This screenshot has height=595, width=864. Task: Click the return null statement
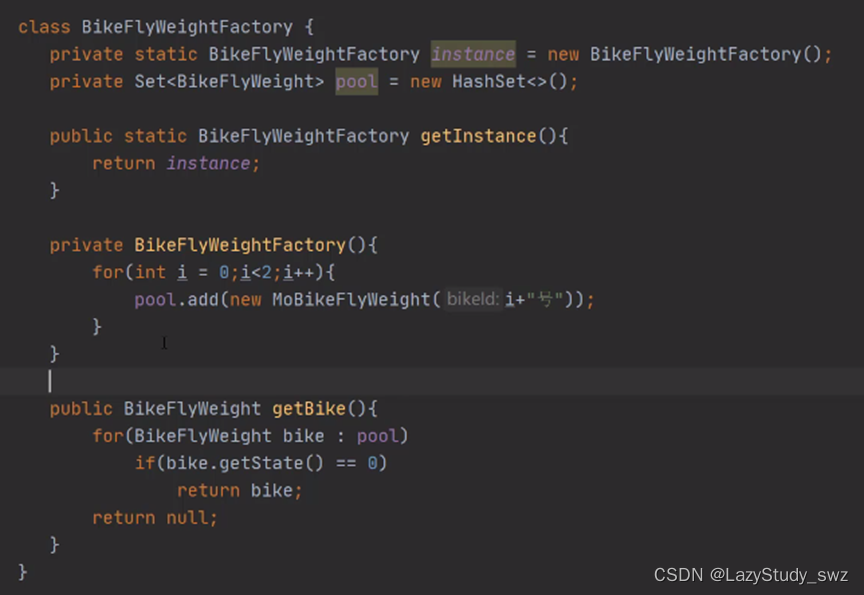click(155, 517)
